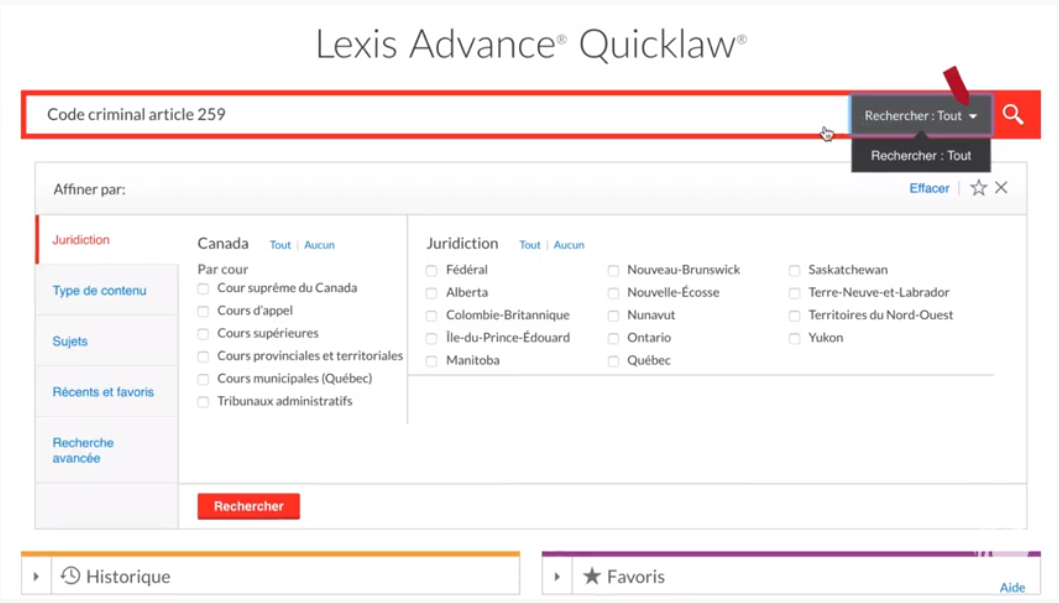Enable the Québec jurisdiction checkbox
The width and height of the screenshot is (1059, 603).
tap(614, 361)
